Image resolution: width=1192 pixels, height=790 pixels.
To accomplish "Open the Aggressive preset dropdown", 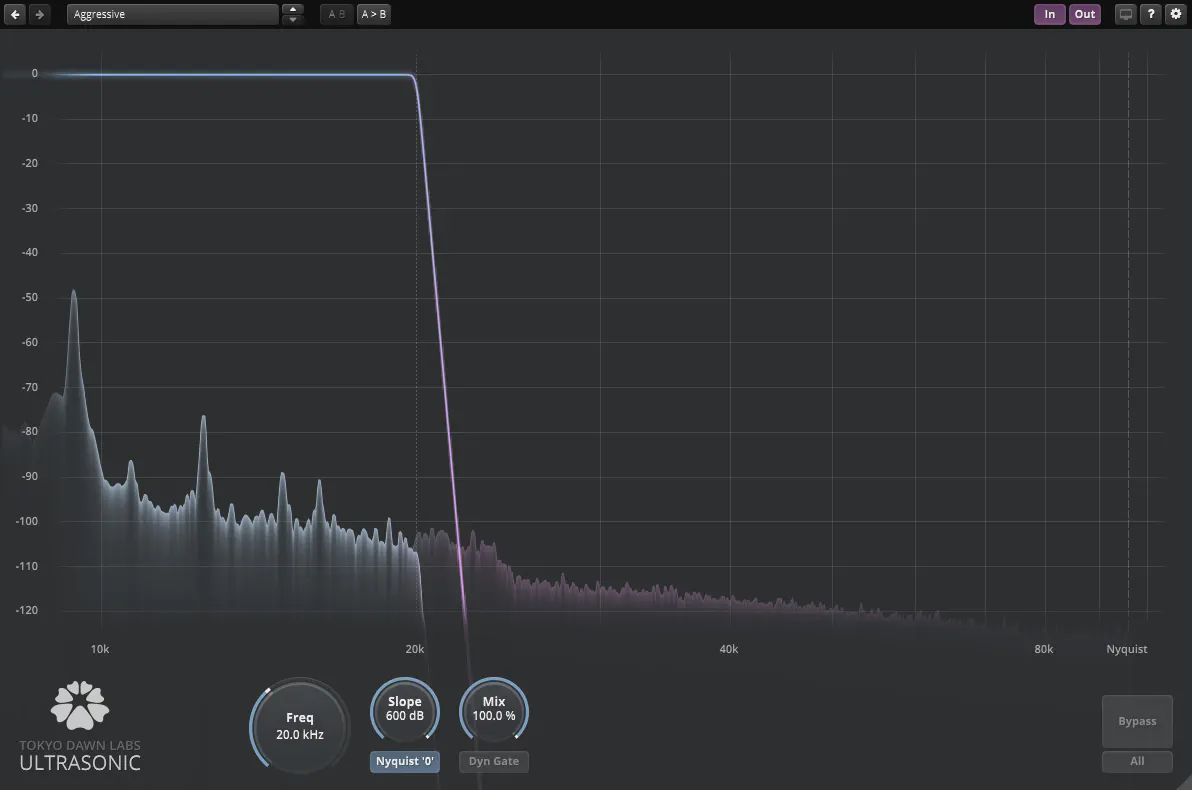I will click(172, 14).
